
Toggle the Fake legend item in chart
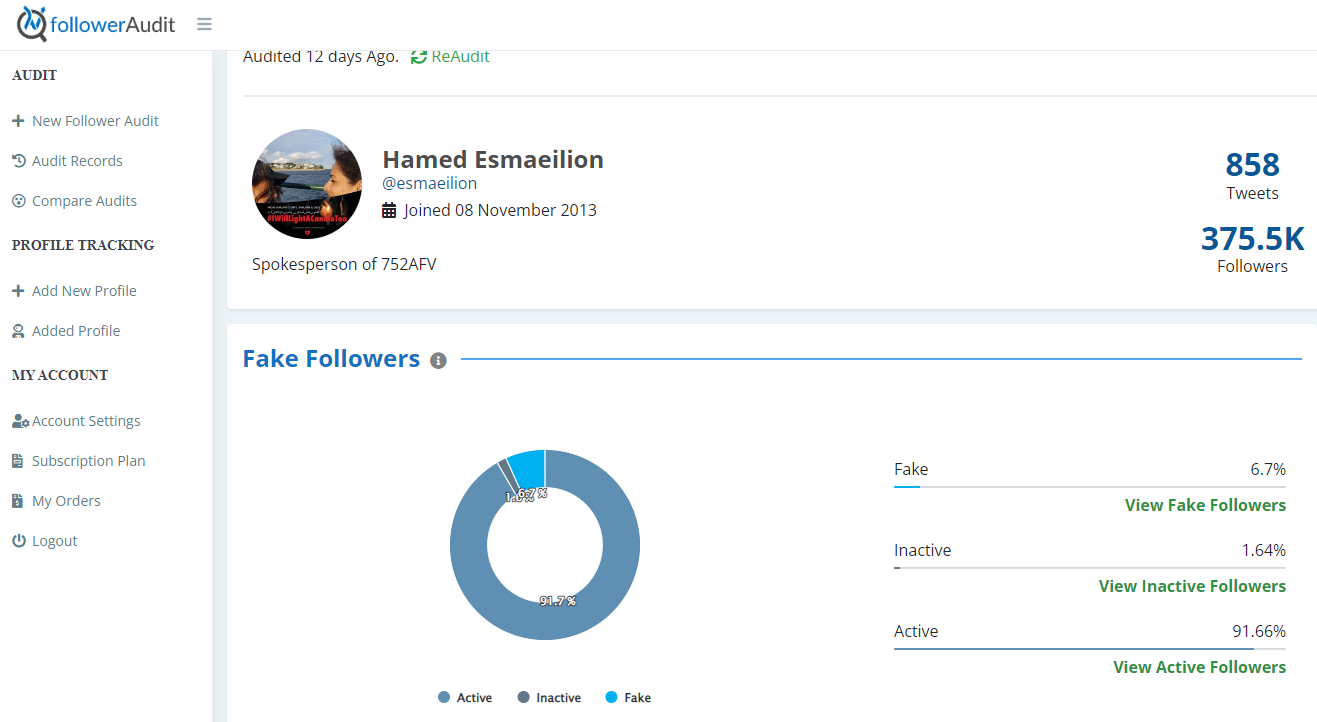click(628, 697)
